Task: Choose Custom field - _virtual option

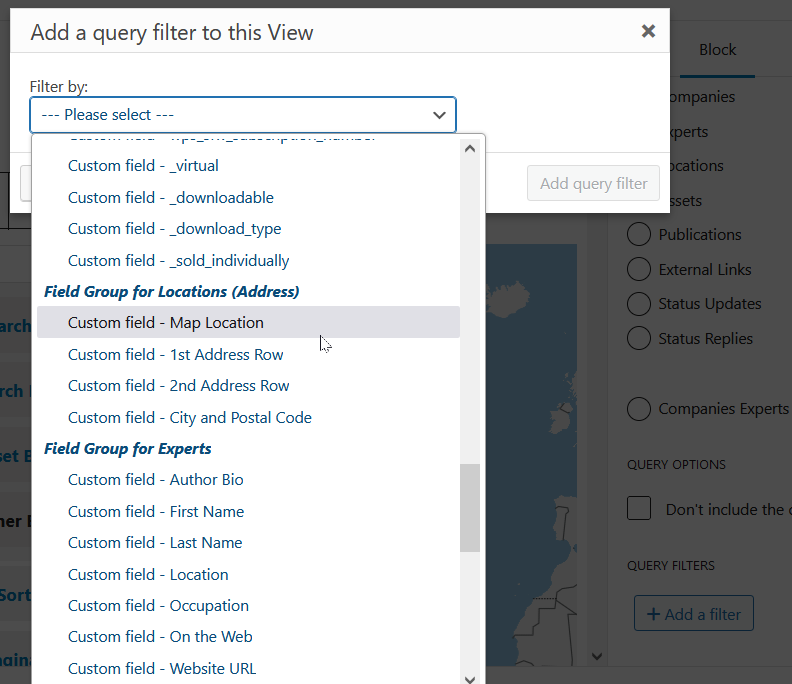Action: pyautogui.click(x=248, y=166)
